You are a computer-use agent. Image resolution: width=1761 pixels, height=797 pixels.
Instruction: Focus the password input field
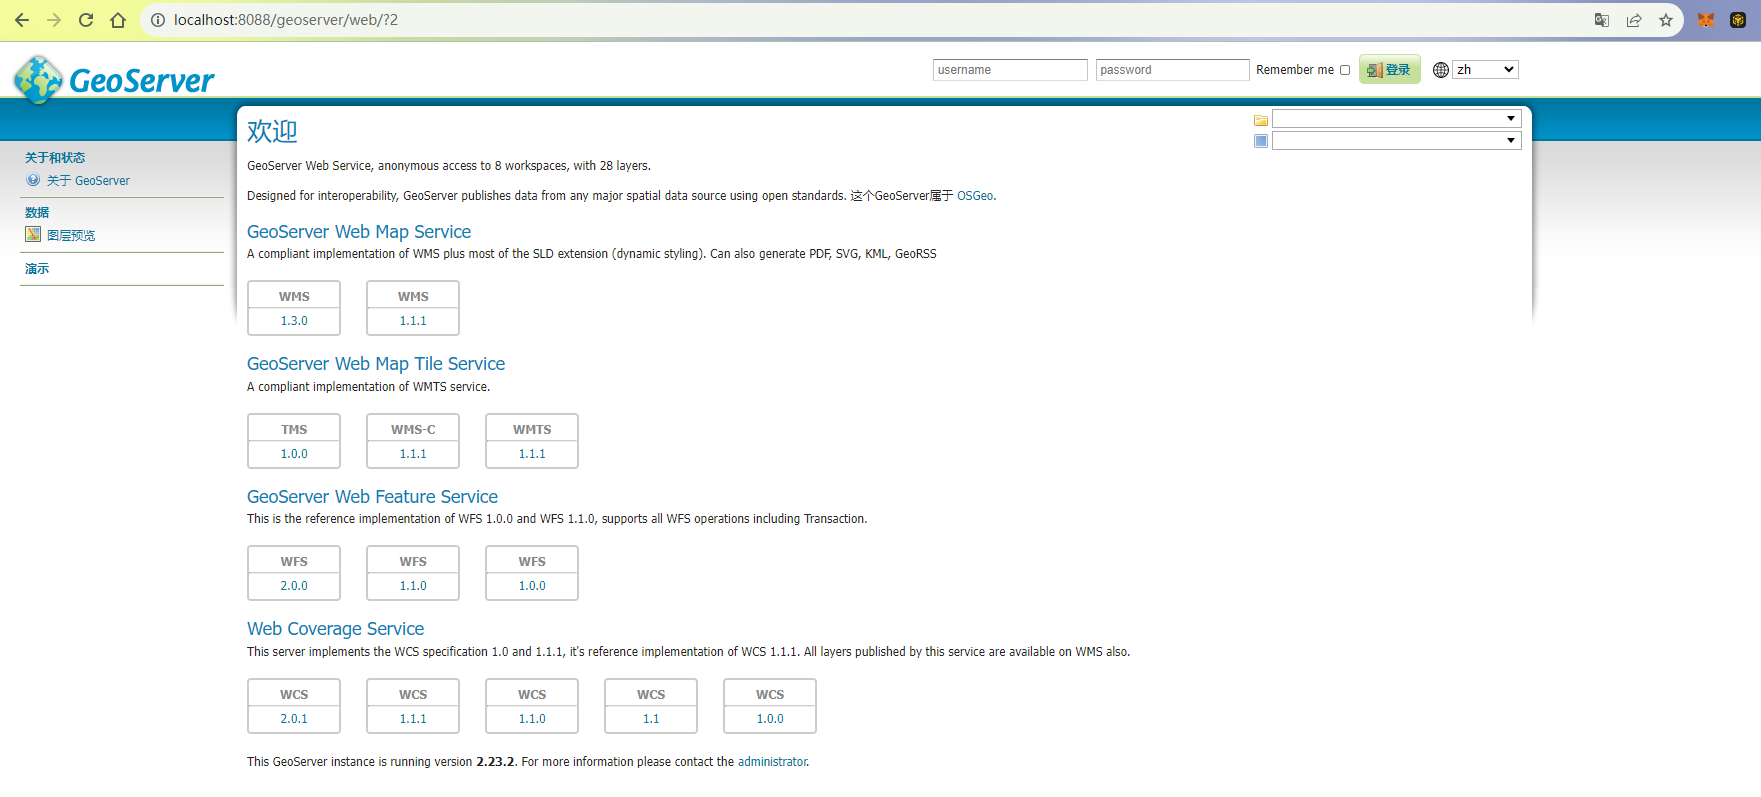coord(1172,70)
